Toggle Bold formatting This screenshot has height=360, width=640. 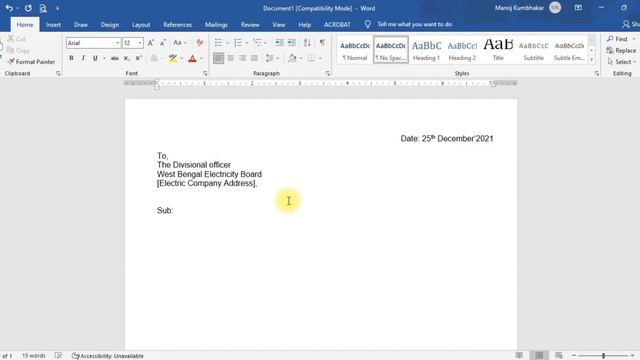point(71,58)
